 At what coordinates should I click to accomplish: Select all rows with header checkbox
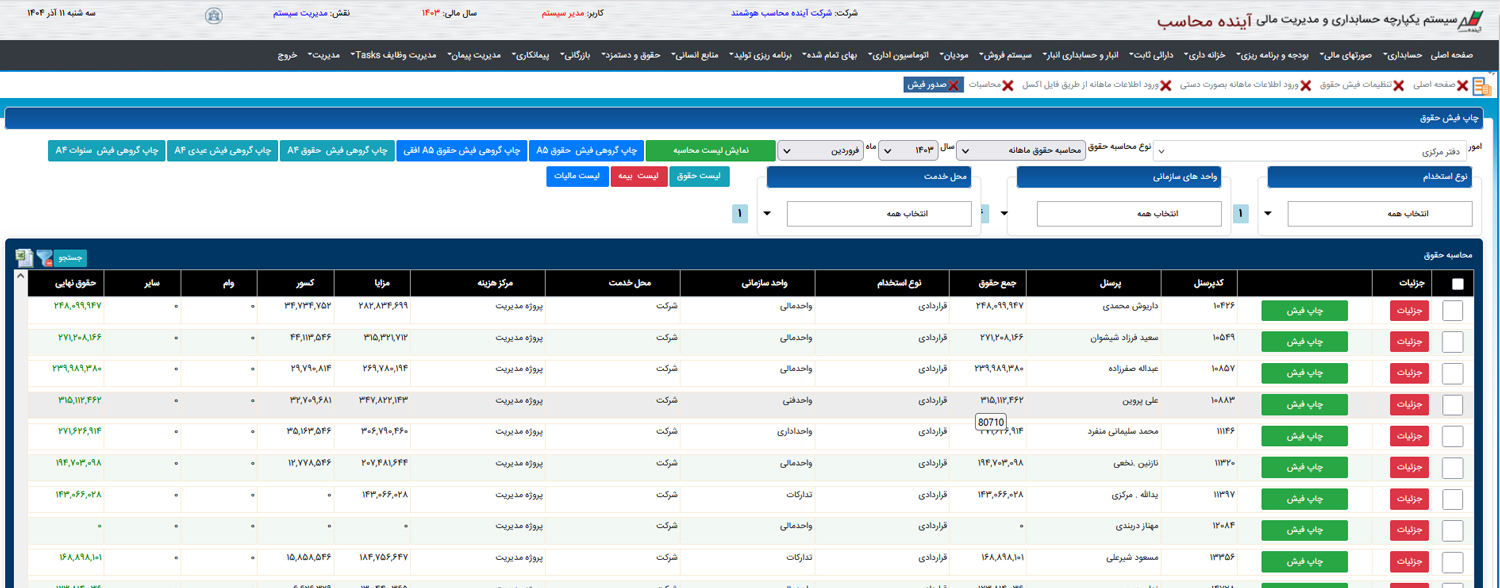pos(1457,284)
